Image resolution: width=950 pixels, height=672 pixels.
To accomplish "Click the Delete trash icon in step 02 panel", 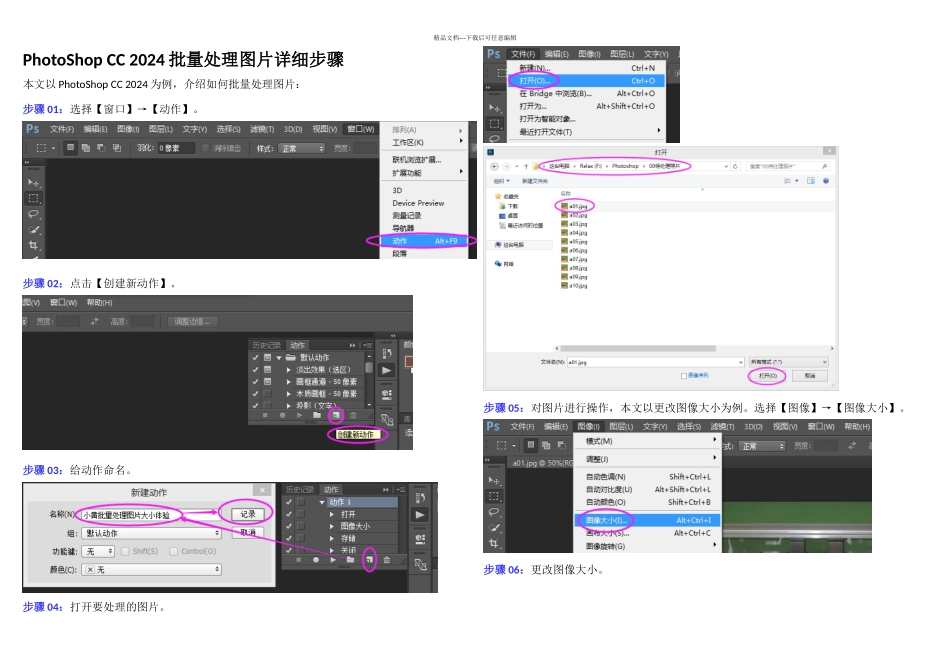I will click(353, 416).
